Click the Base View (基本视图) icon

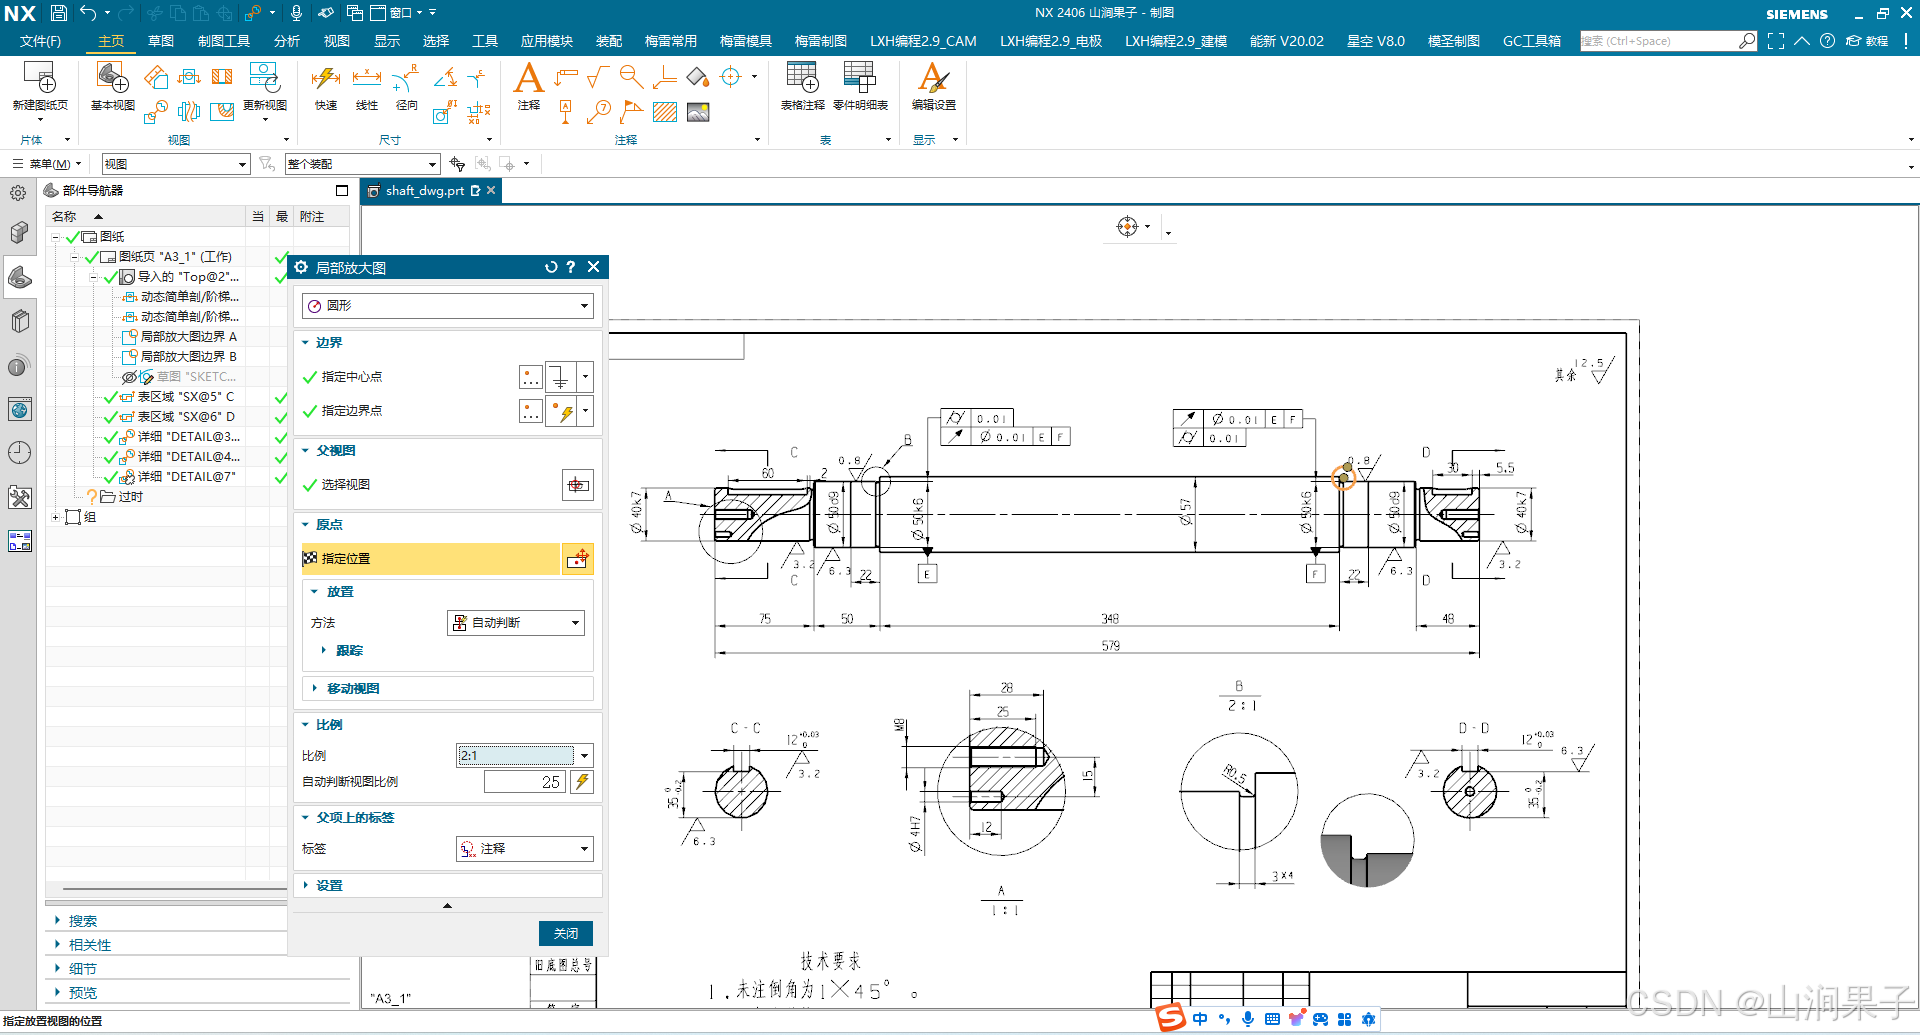pos(112,77)
